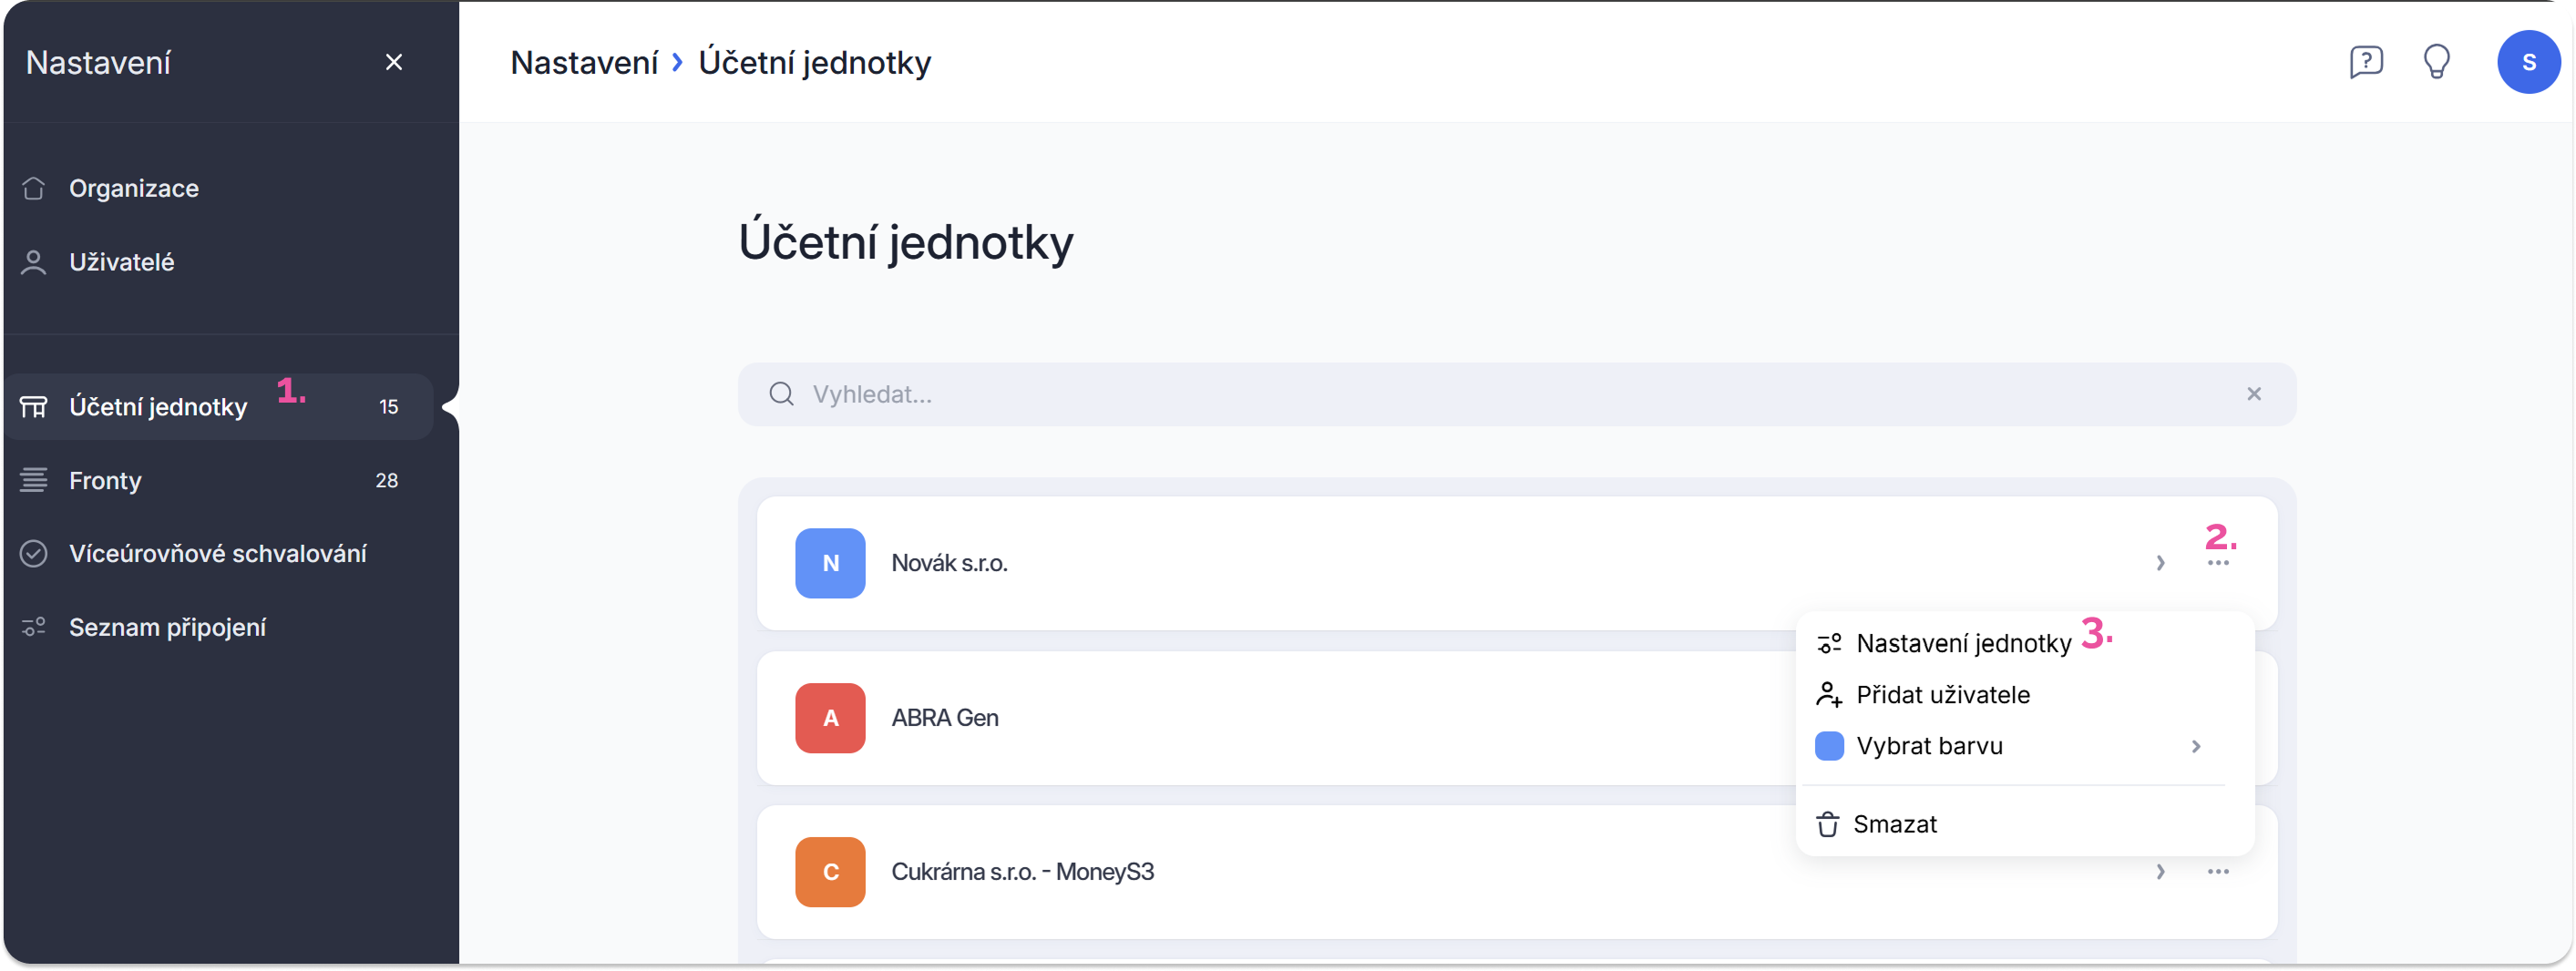Open the help question-mark chat icon
This screenshot has width=2576, height=971.
pyautogui.click(x=2365, y=62)
